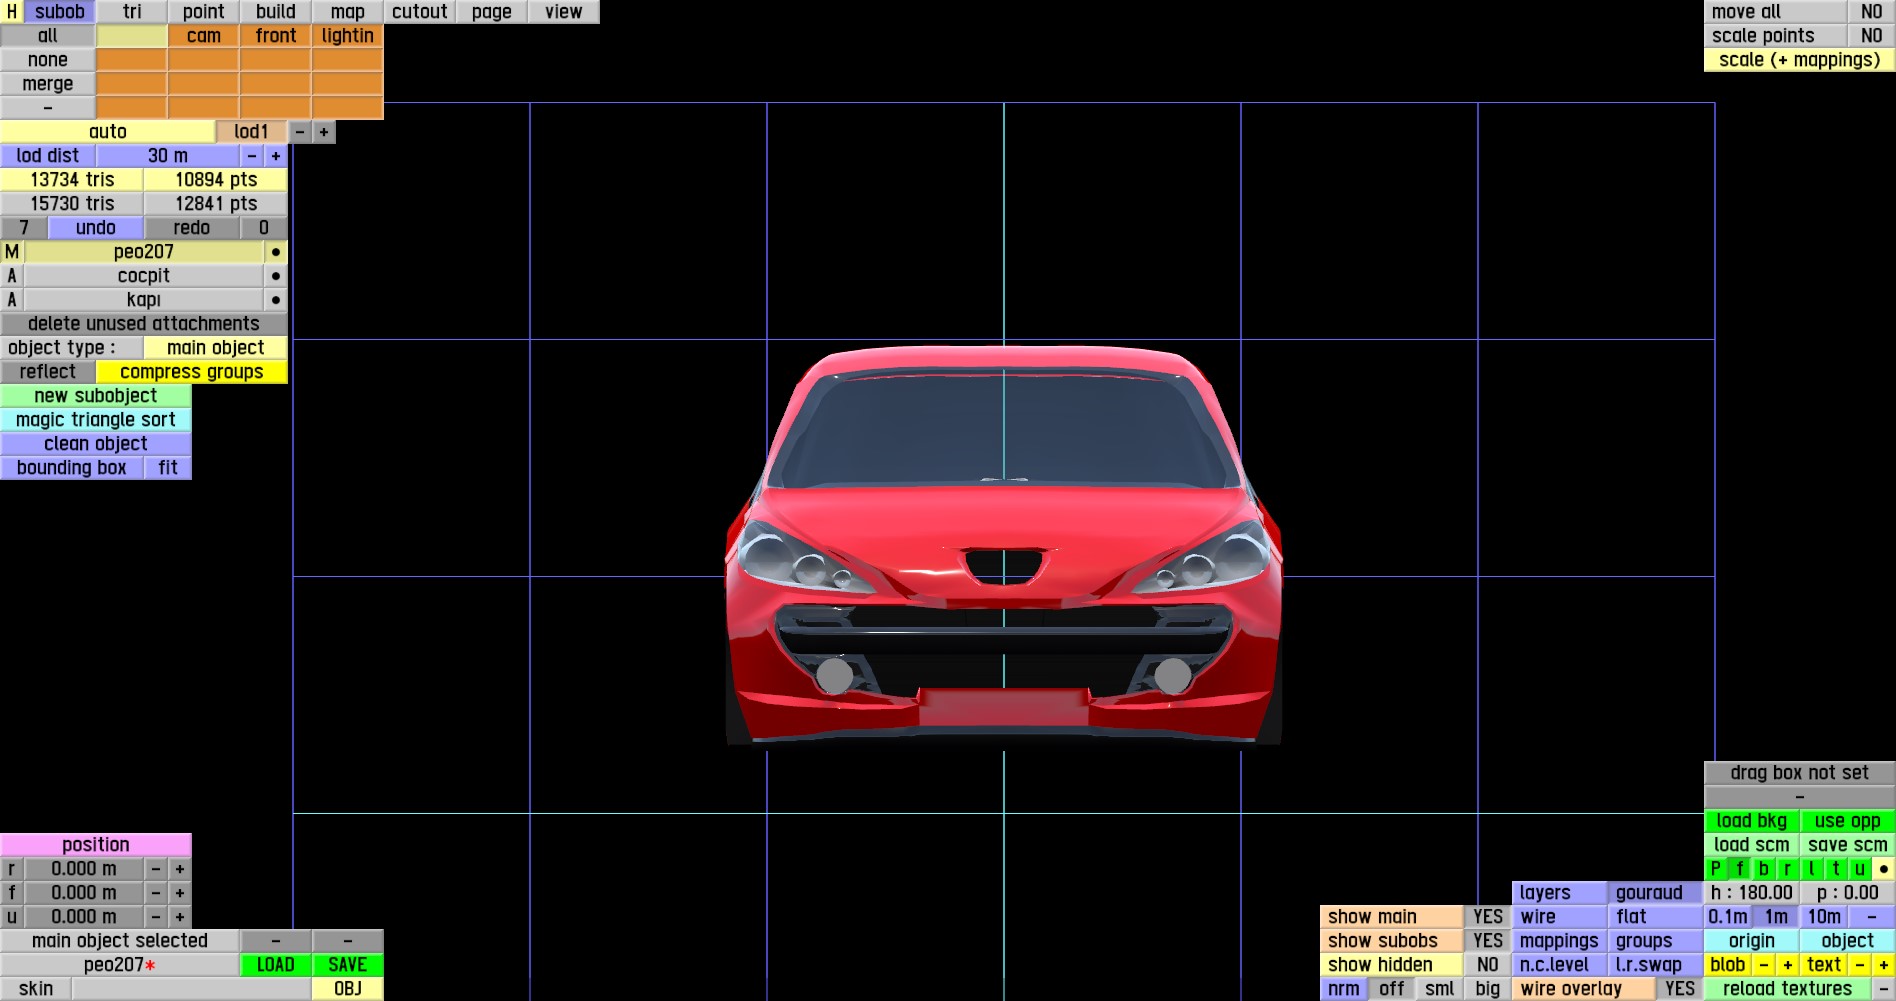
Task: Switch to the cutout tab
Action: pyautogui.click(x=419, y=12)
